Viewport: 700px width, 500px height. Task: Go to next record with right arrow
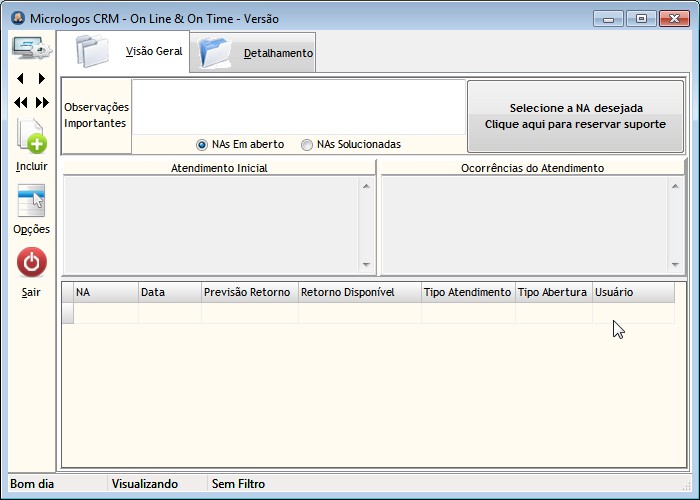pyautogui.click(x=41, y=78)
